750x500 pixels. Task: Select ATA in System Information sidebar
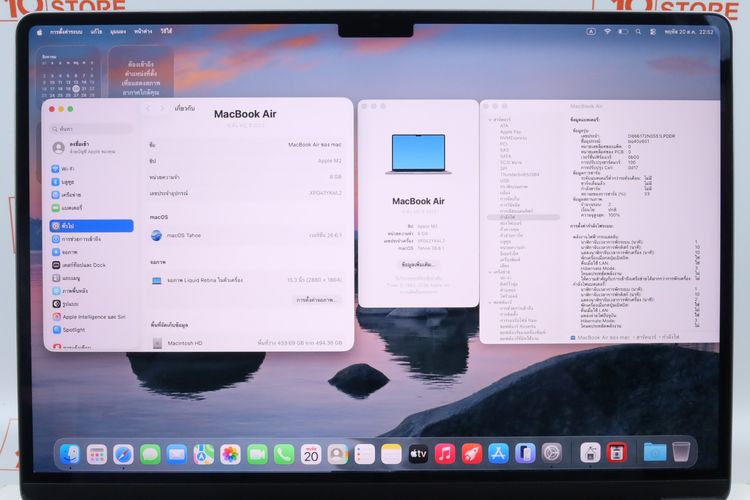[x=504, y=125]
